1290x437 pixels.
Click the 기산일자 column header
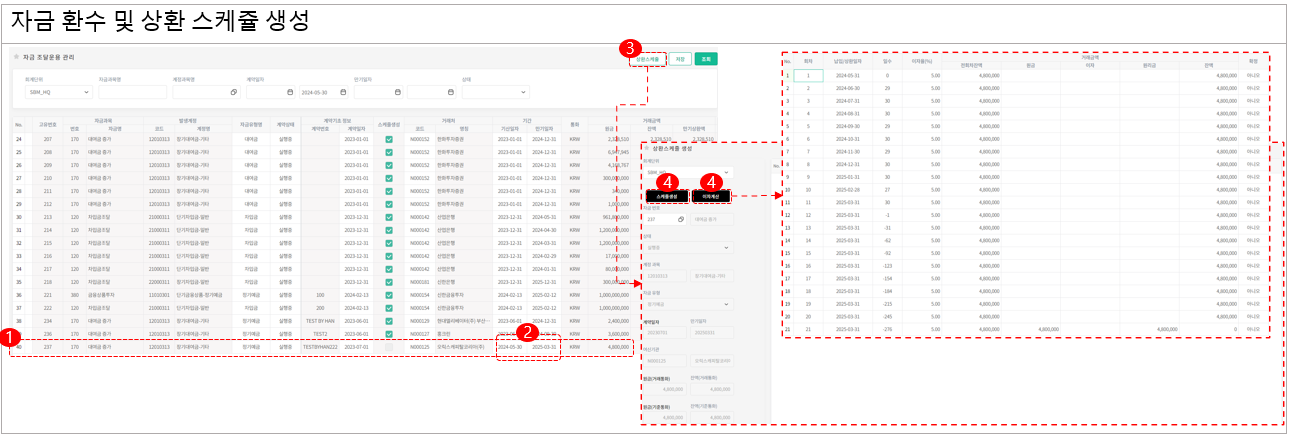[x=511, y=129]
